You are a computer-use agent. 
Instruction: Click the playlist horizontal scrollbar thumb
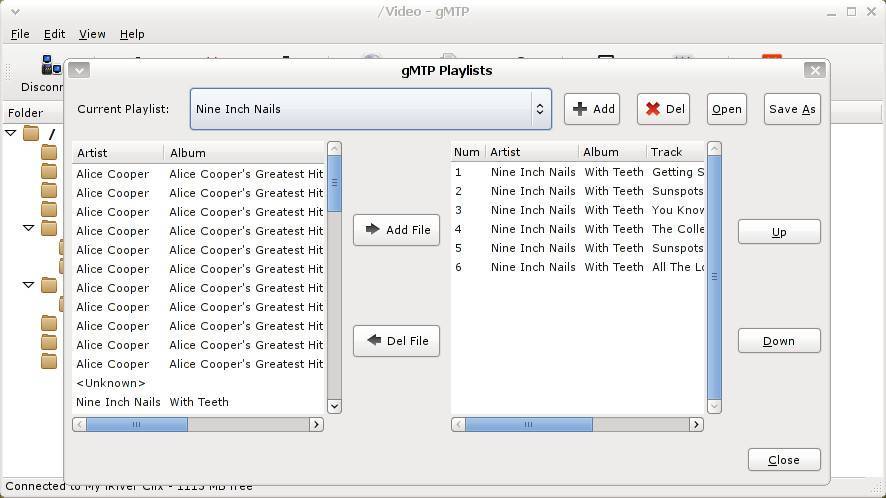(x=529, y=425)
